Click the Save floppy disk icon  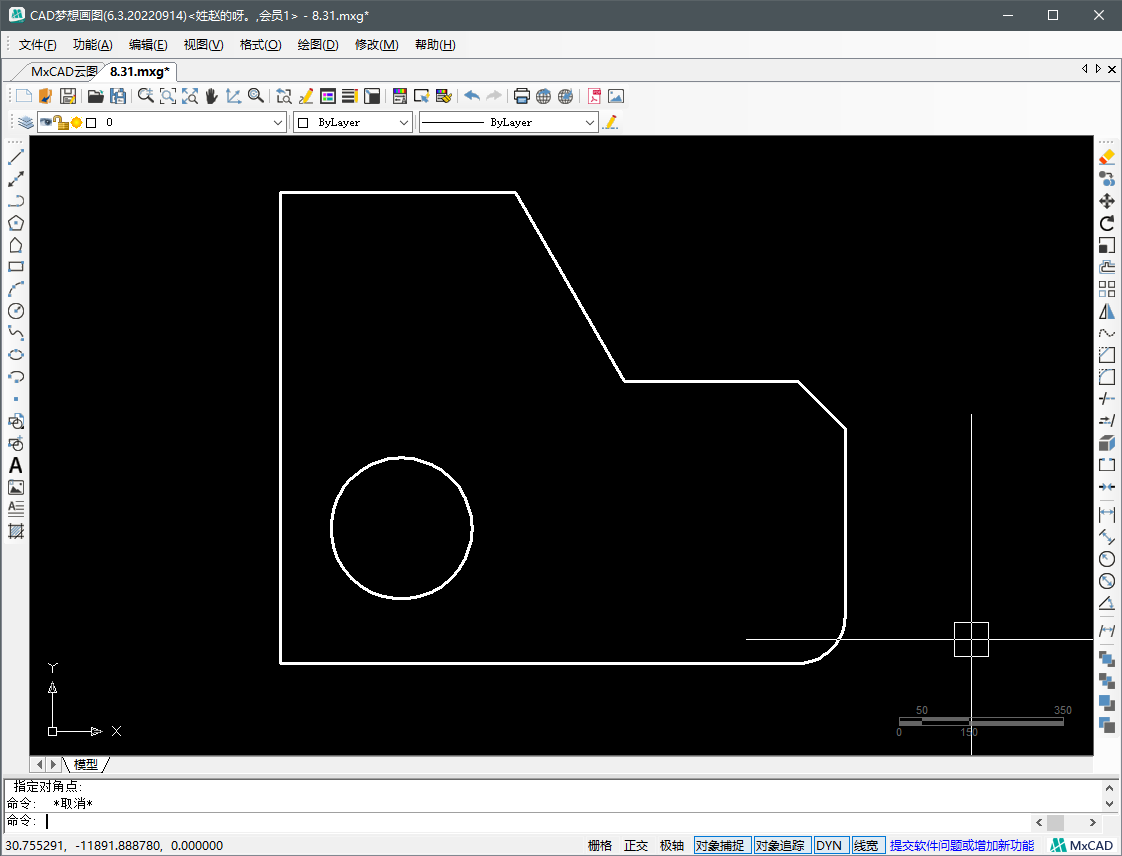[x=68, y=96]
